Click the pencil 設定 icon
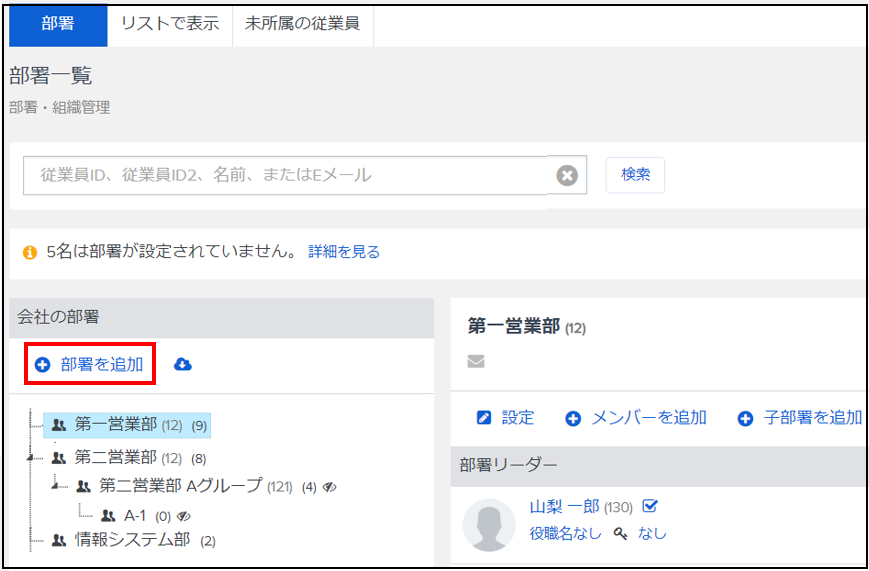869x571 pixels. click(484, 418)
